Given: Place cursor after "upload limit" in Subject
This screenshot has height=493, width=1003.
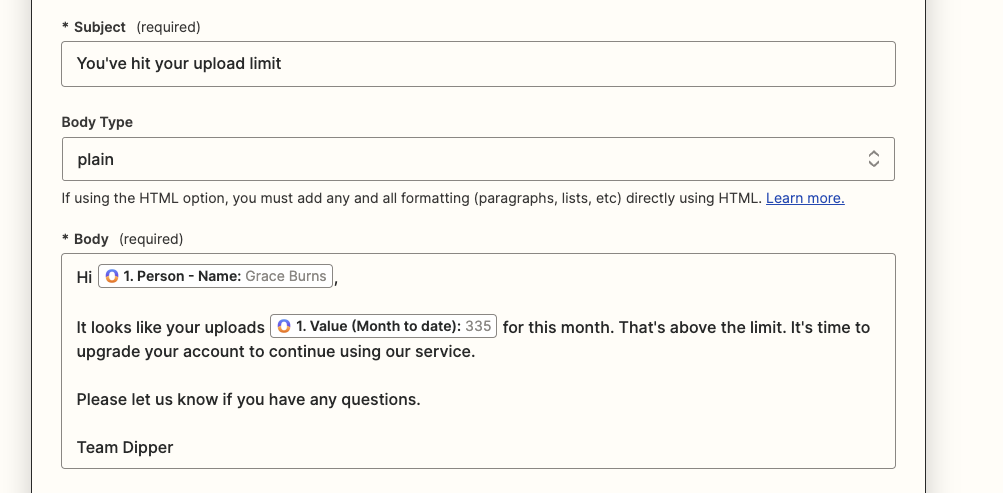Looking at the screenshot, I should click(x=282, y=64).
